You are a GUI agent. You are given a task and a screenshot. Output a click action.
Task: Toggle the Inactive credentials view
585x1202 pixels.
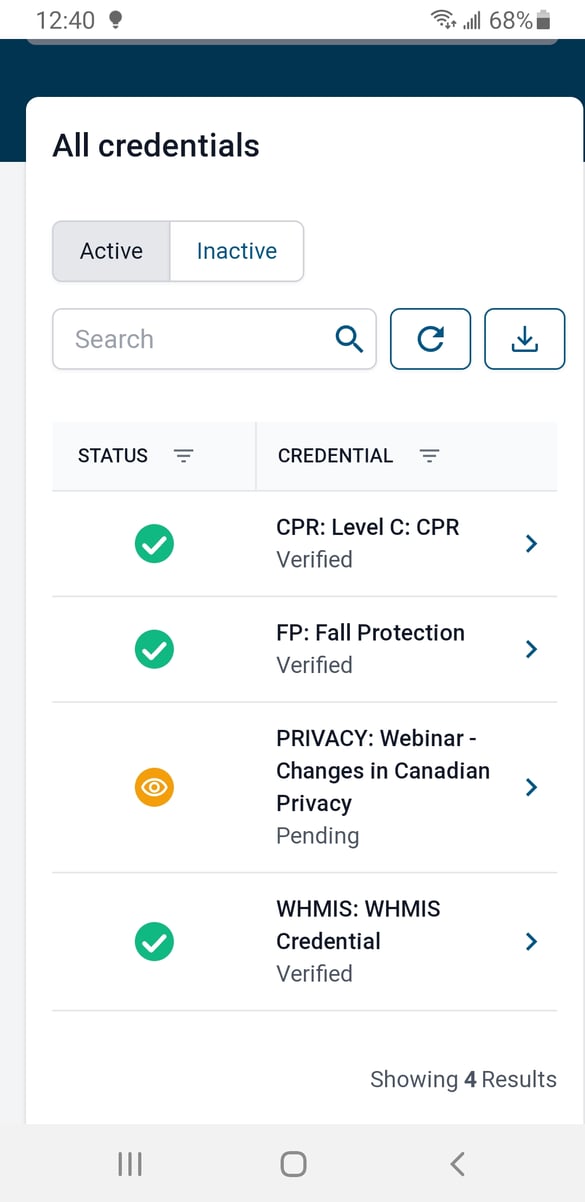tap(236, 251)
